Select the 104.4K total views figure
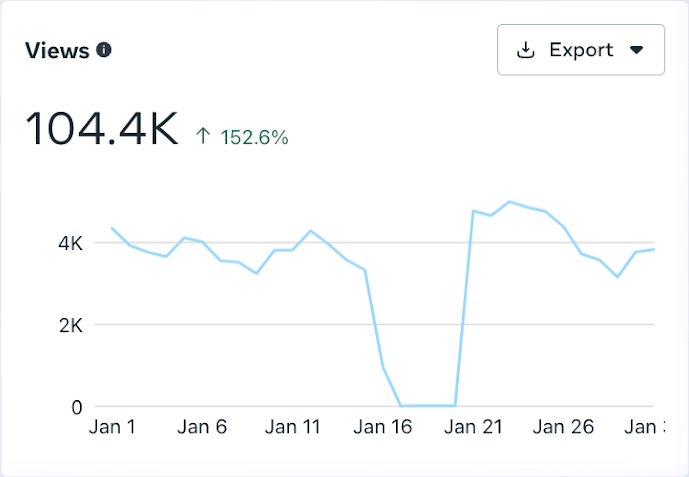This screenshot has width=689, height=477. (x=101, y=130)
